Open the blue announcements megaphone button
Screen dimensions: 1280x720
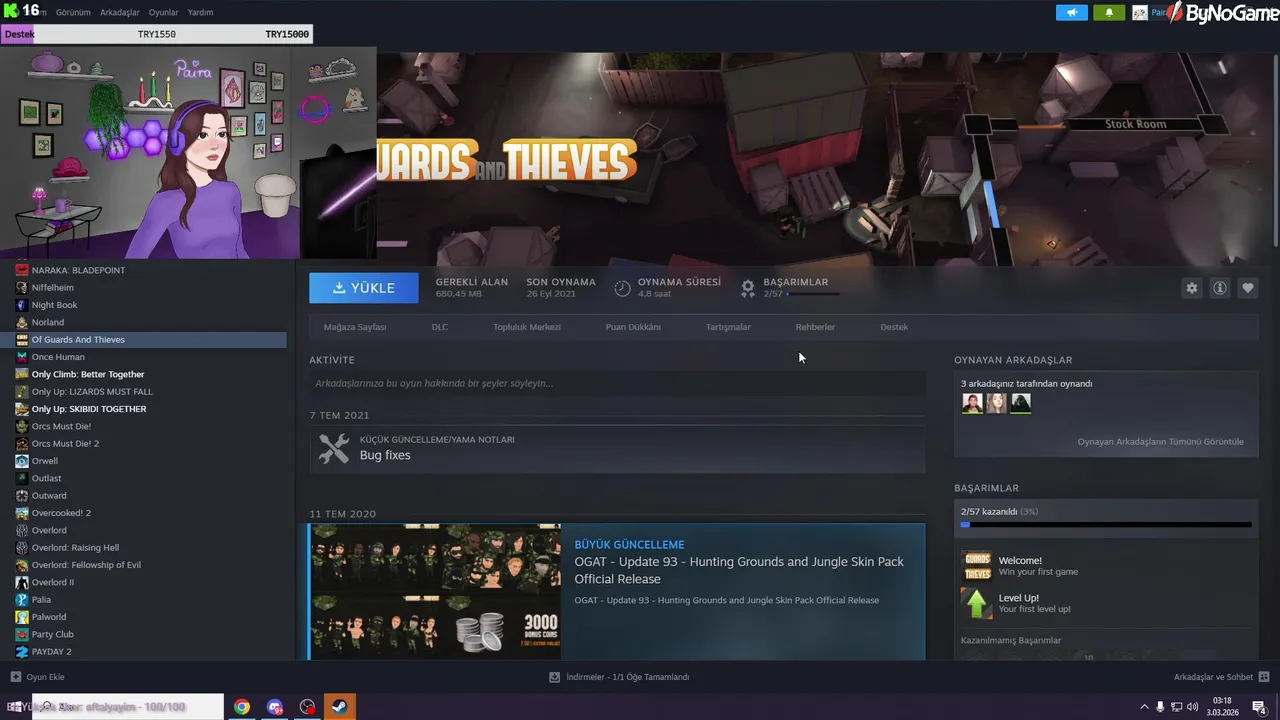coord(1072,13)
